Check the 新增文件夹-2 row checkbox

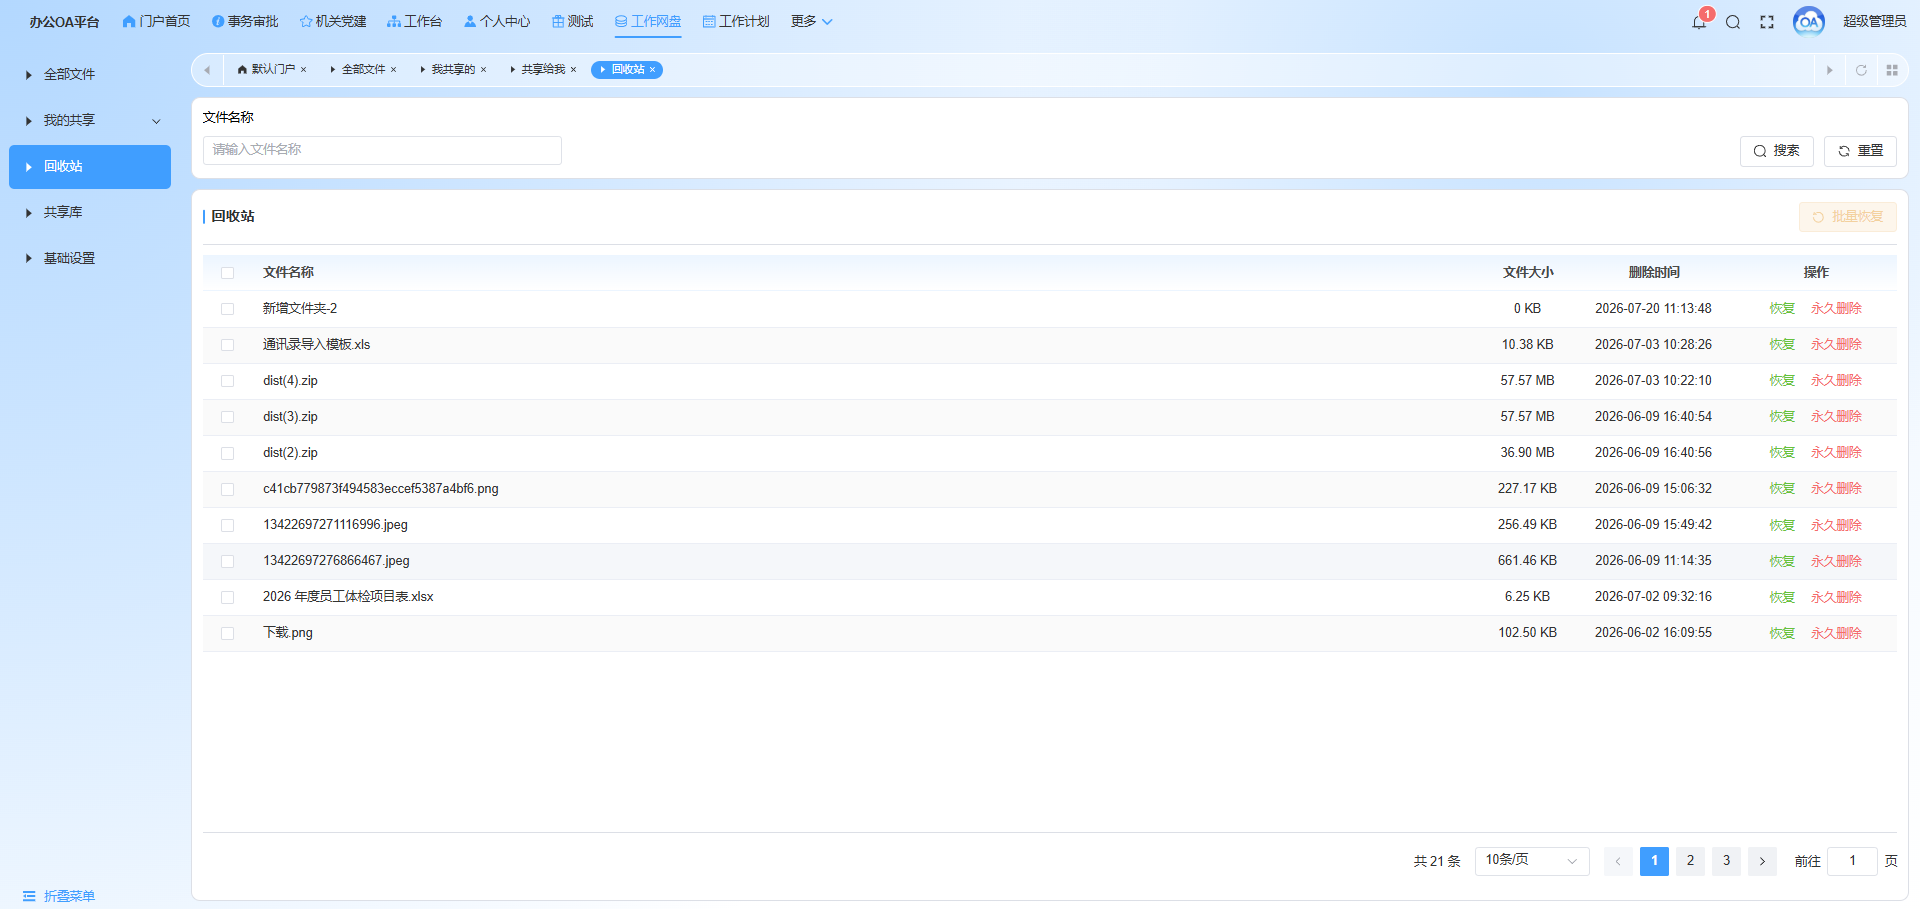pyautogui.click(x=227, y=309)
